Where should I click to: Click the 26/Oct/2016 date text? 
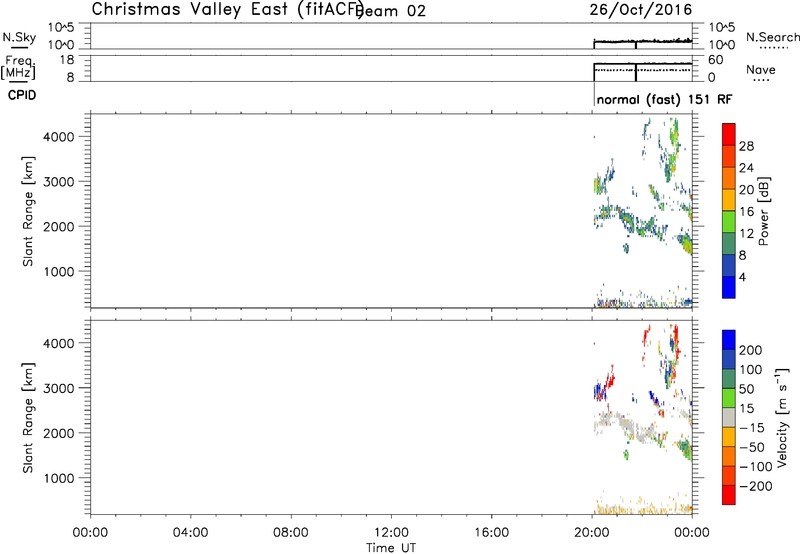(x=641, y=10)
